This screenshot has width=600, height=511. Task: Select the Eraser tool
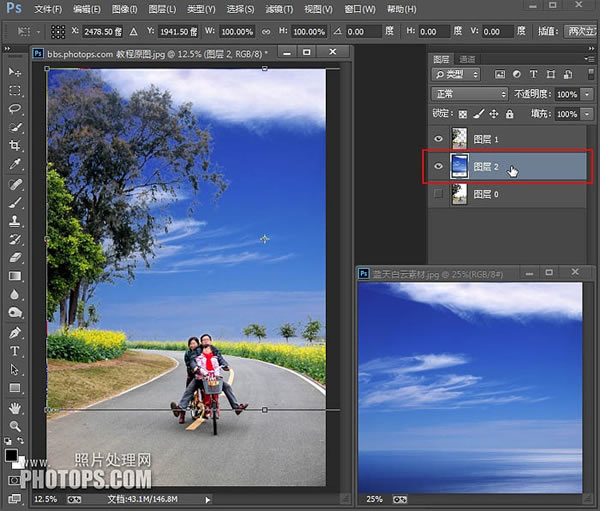(x=15, y=257)
